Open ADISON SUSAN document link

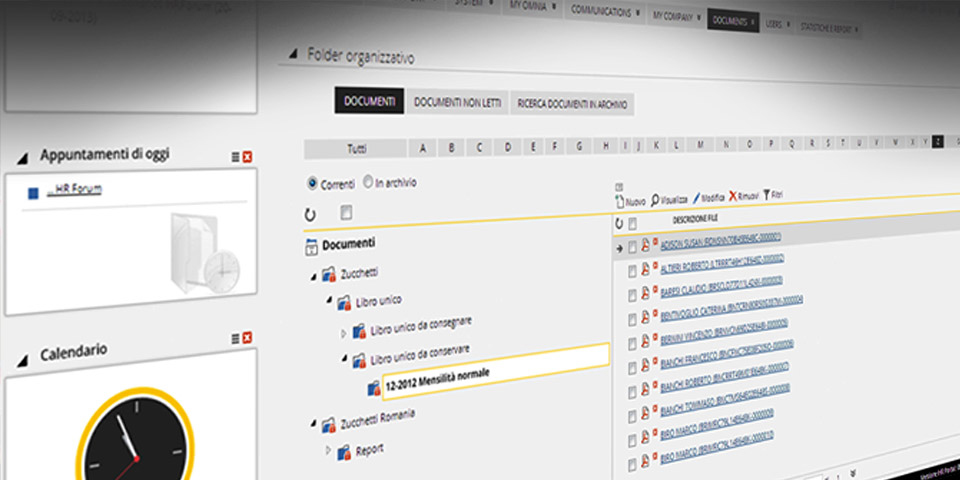(721, 241)
